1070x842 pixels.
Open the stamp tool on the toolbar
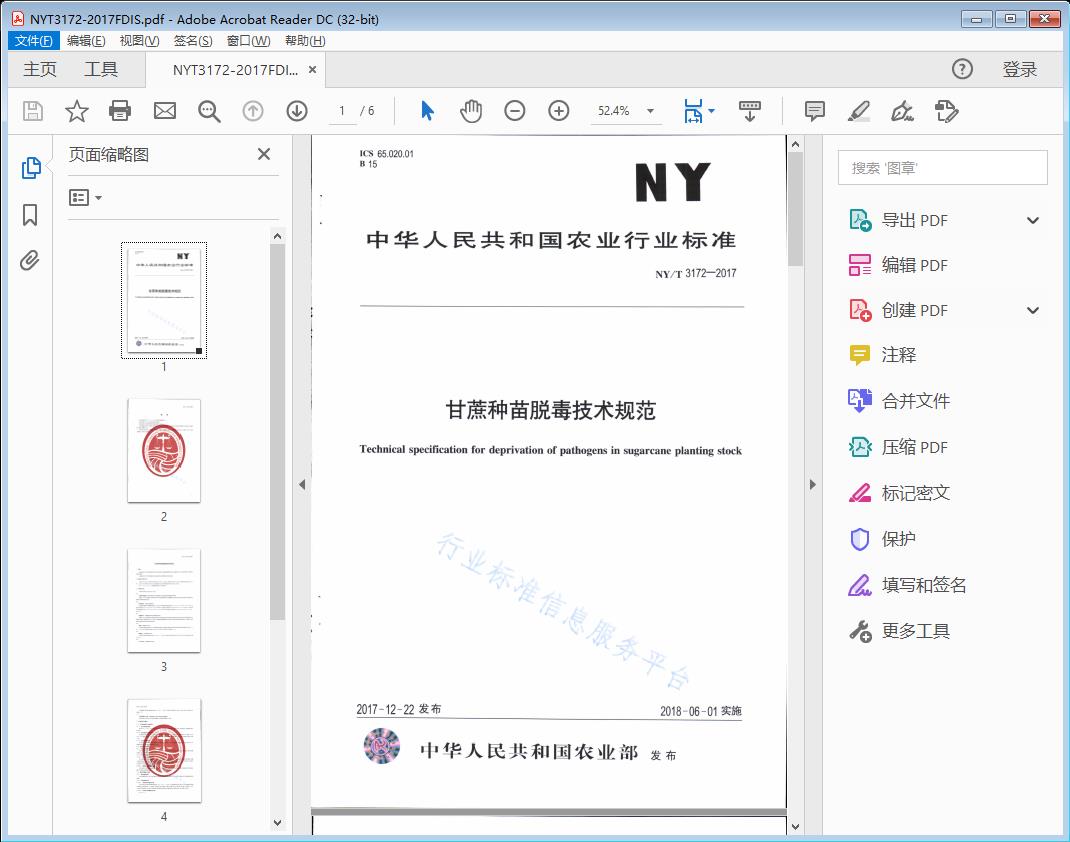point(947,111)
